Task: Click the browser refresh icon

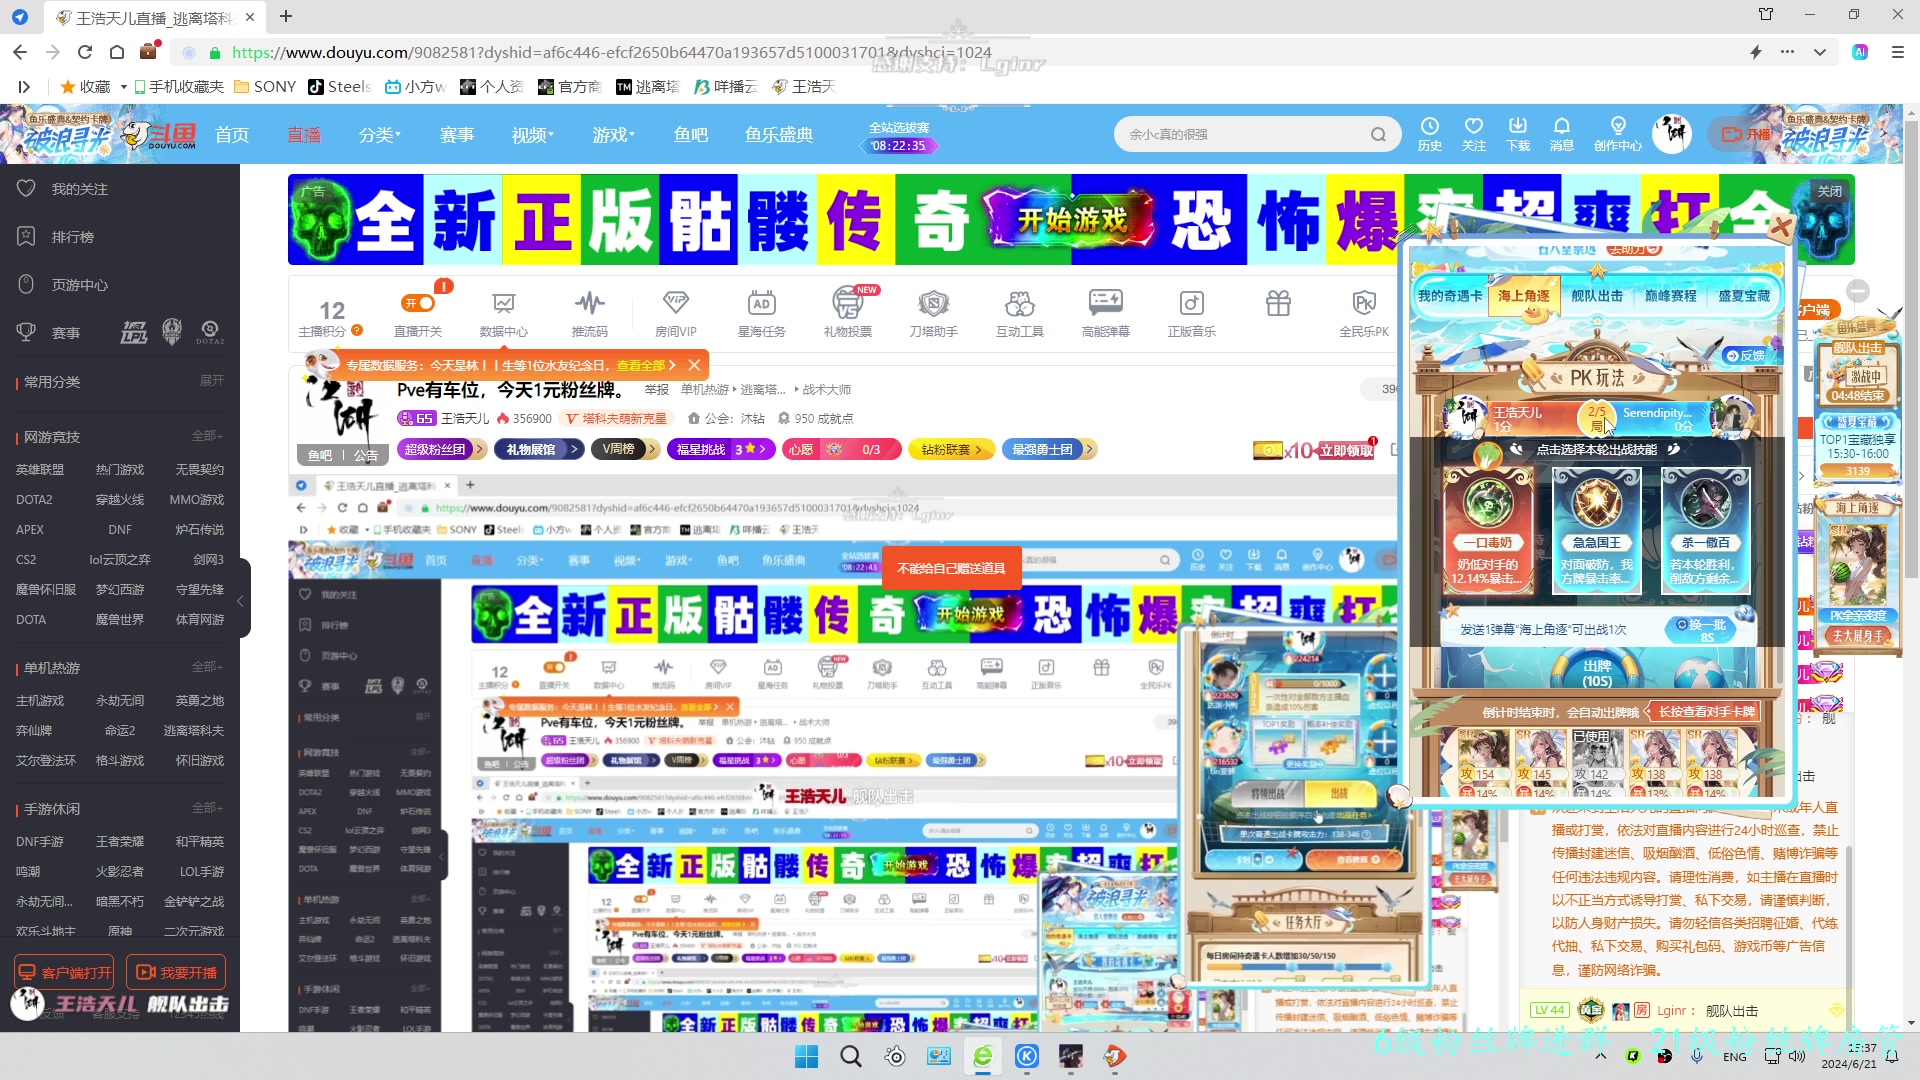Action: pos(85,52)
